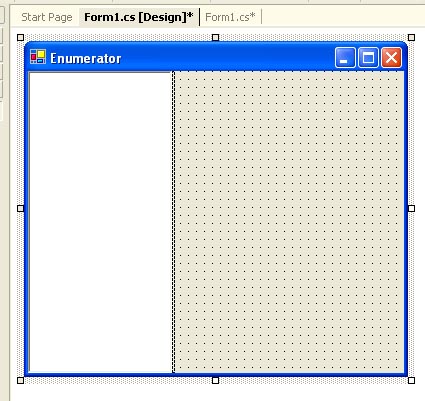Image resolution: width=425 pixels, height=401 pixels.
Task: Select the dashed vertical splitter control
Action: pos(173,222)
